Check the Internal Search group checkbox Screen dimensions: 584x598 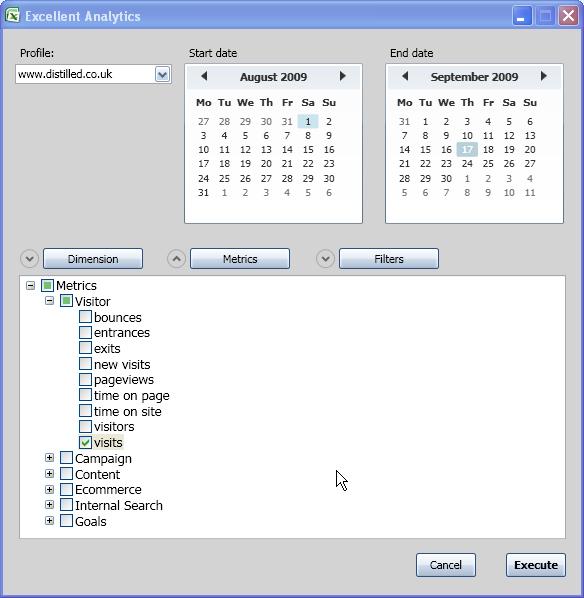(66, 505)
